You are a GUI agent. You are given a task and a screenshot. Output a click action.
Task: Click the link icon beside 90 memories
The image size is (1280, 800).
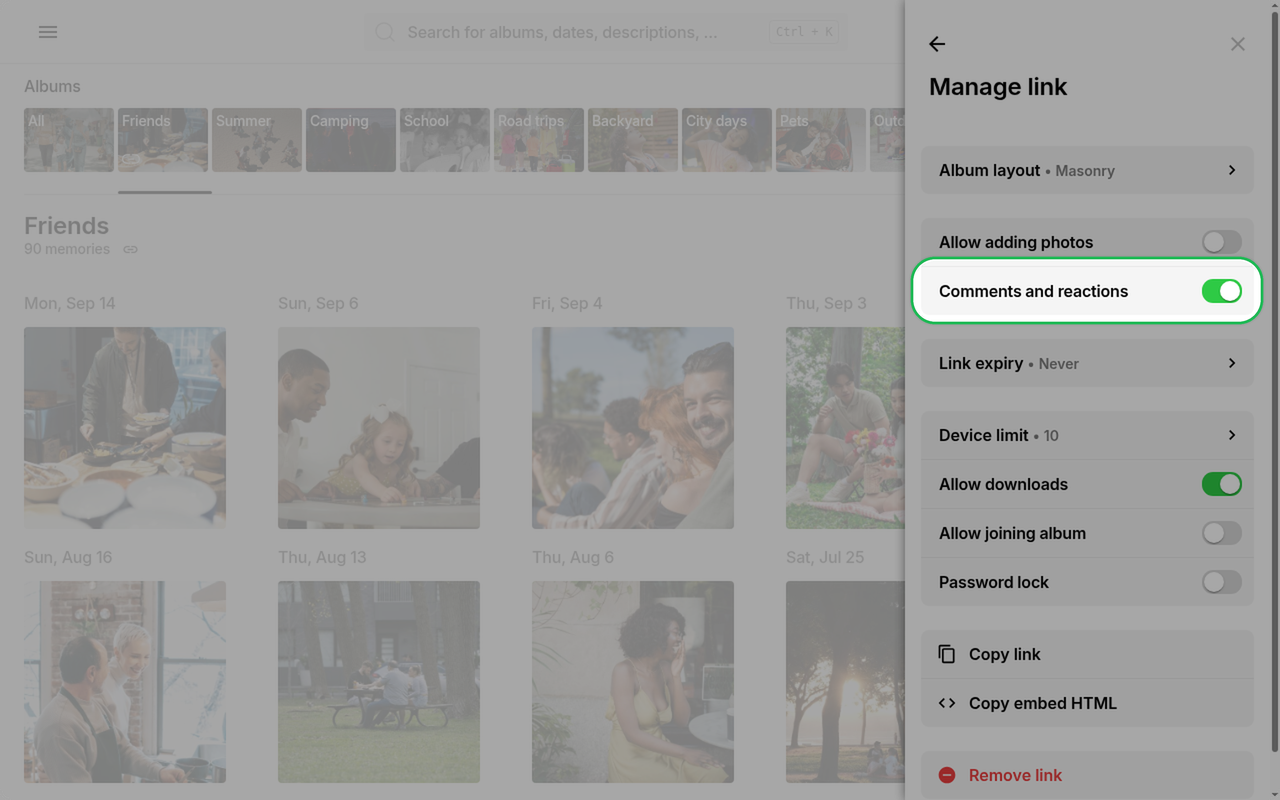tap(130, 249)
